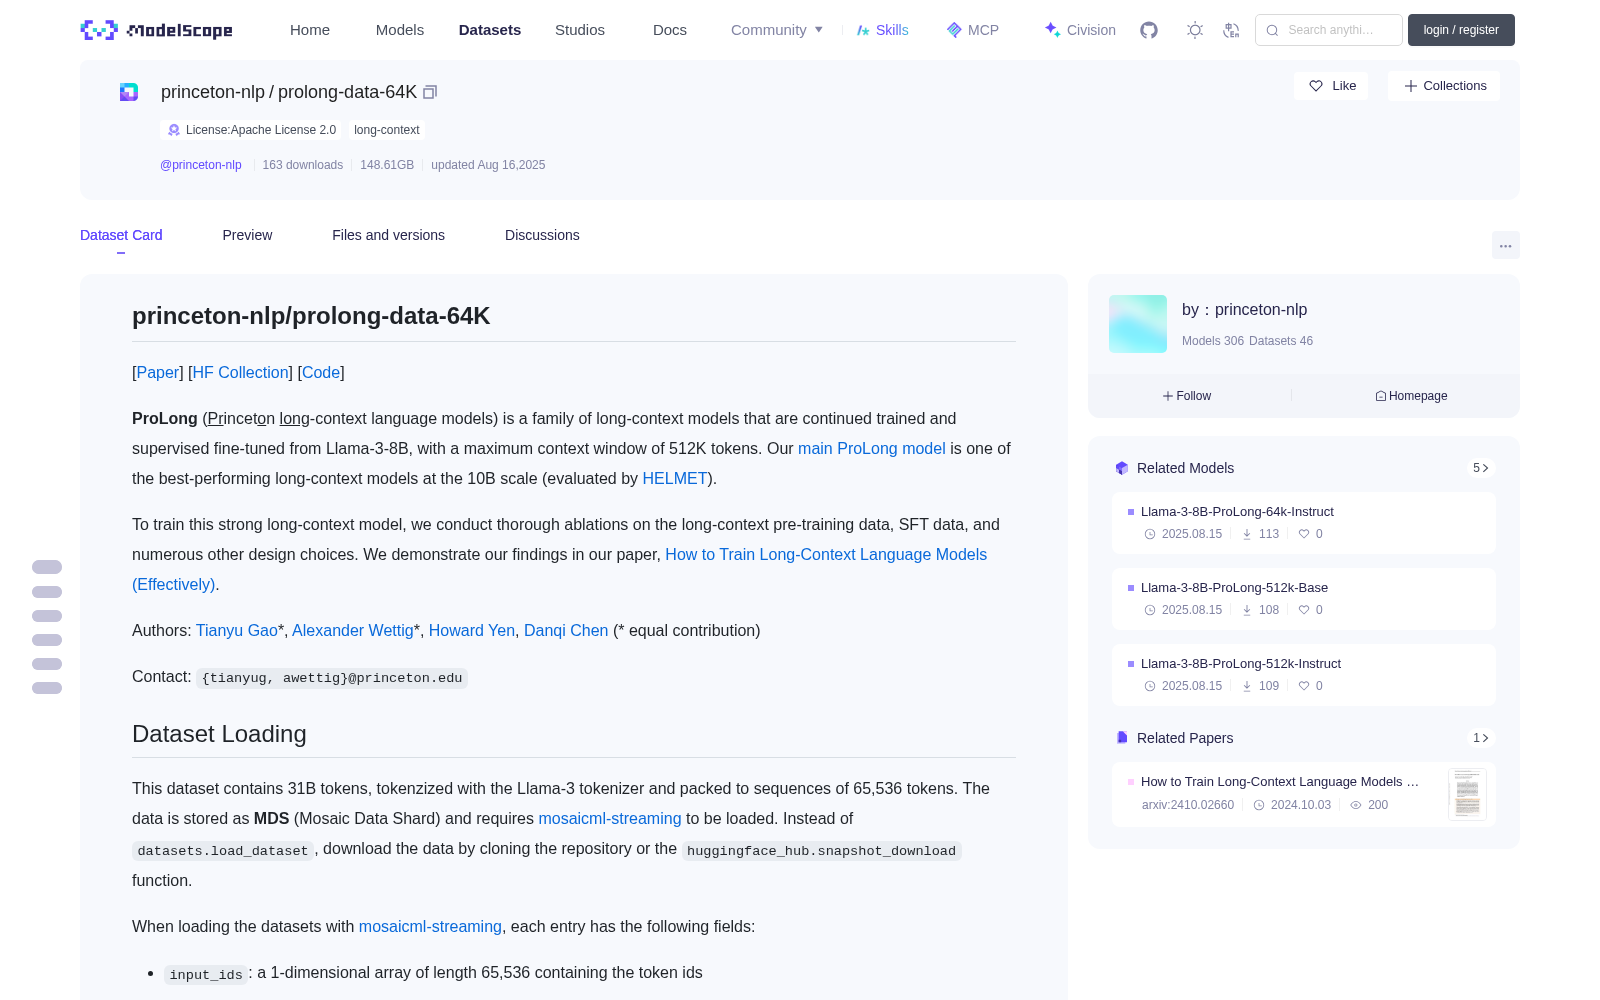Click the dataset avatar icon beside princeton-nlp
The height and width of the screenshot is (1000, 1600).
click(x=129, y=92)
